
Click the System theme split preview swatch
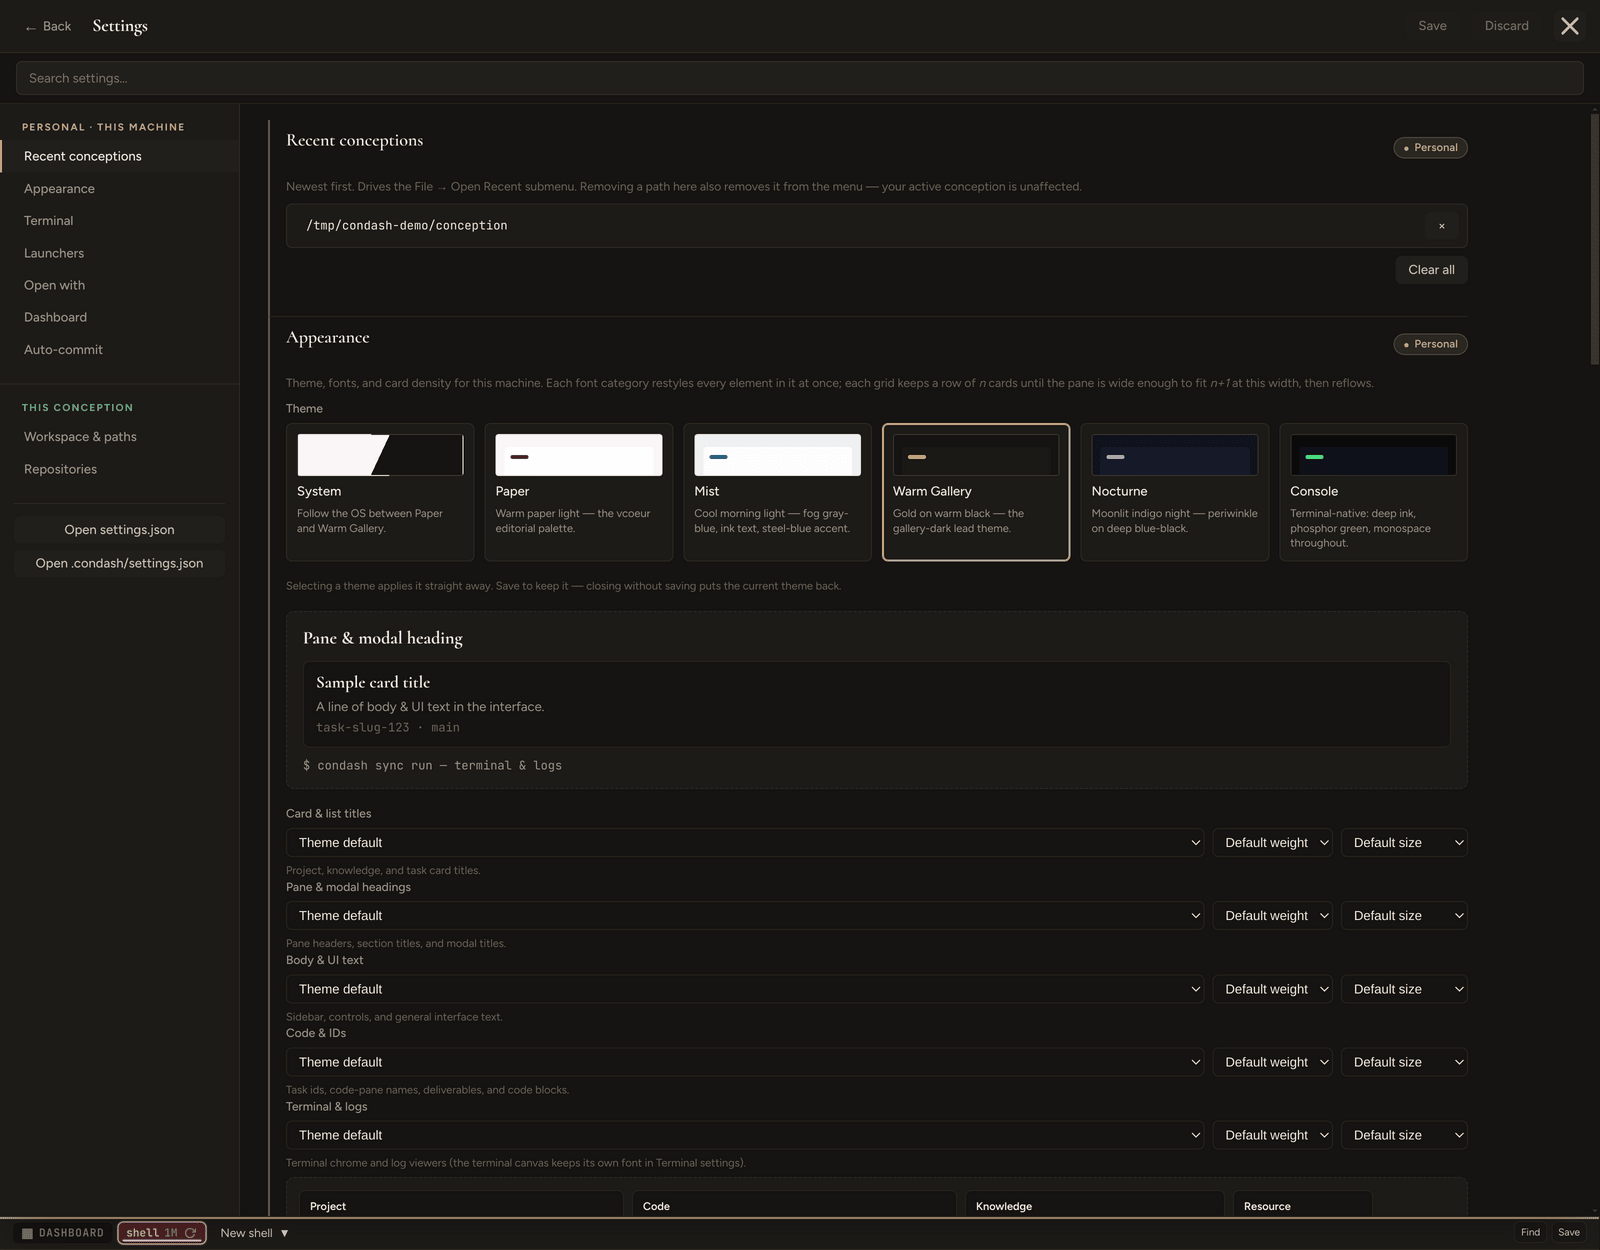pos(380,455)
